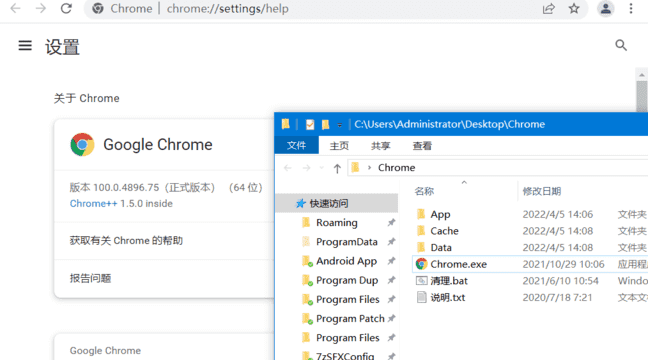Open the Chrome++ link
660x360 pixels.
(x=93, y=204)
